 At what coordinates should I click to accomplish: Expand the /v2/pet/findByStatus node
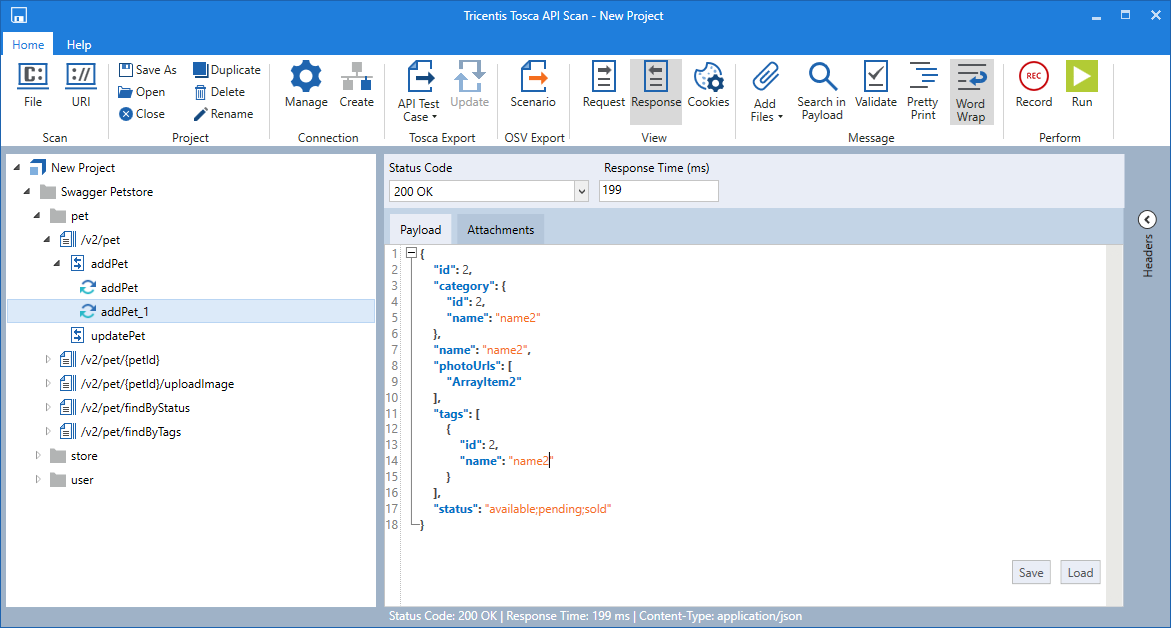47,408
